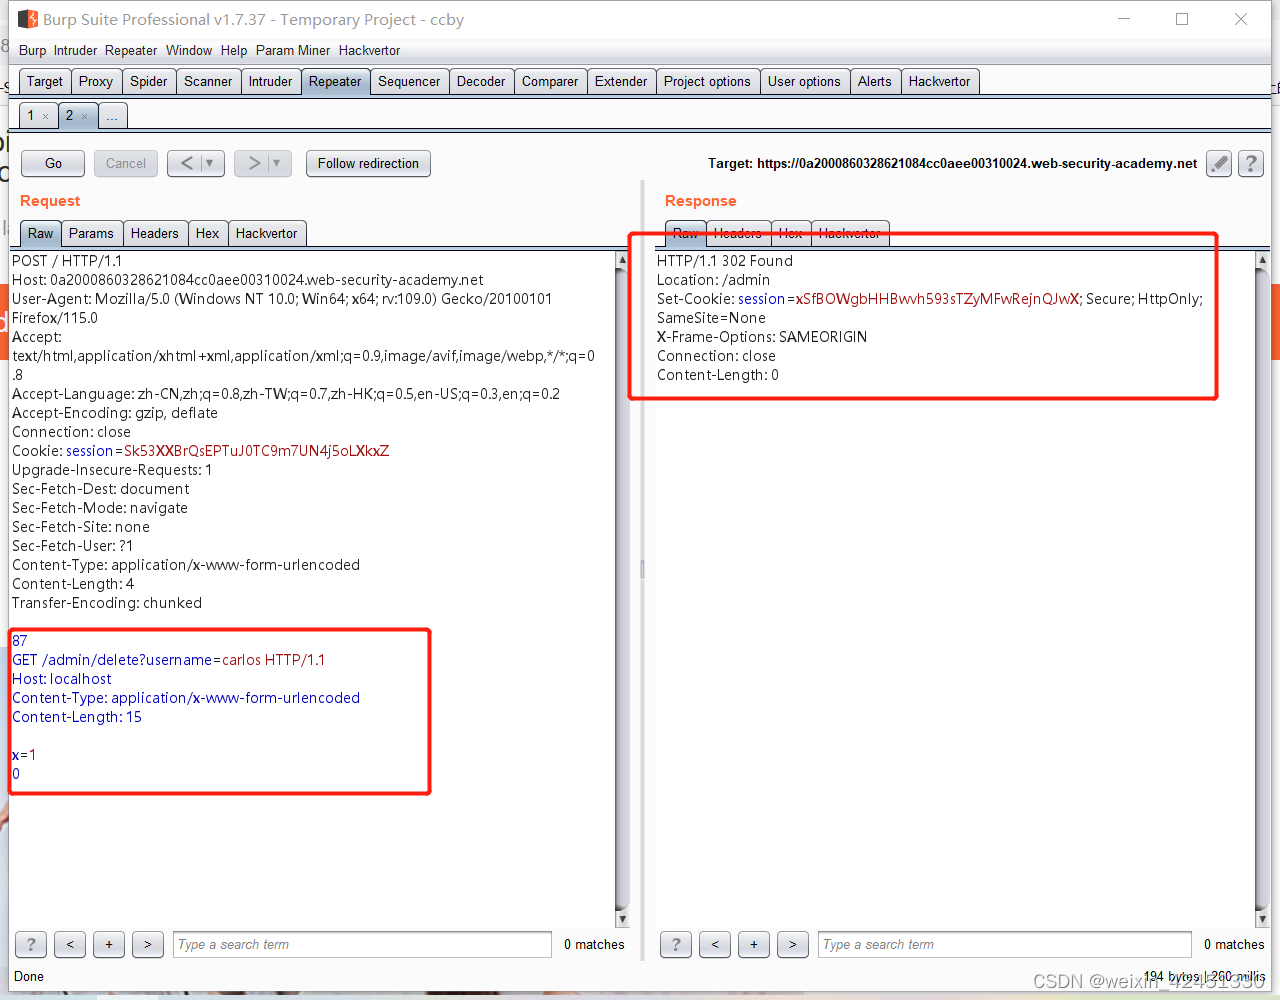Select request Params view tab
Viewport: 1280px width, 1000px height.
point(92,233)
